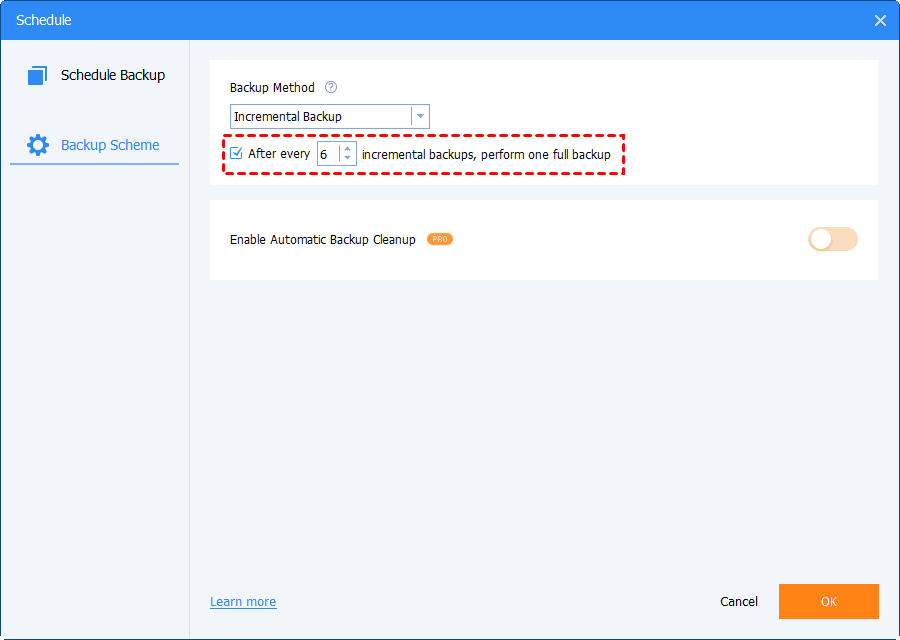900x640 pixels.
Task: Click the Enable Automatic Backup Cleanup label
Action: coord(323,239)
